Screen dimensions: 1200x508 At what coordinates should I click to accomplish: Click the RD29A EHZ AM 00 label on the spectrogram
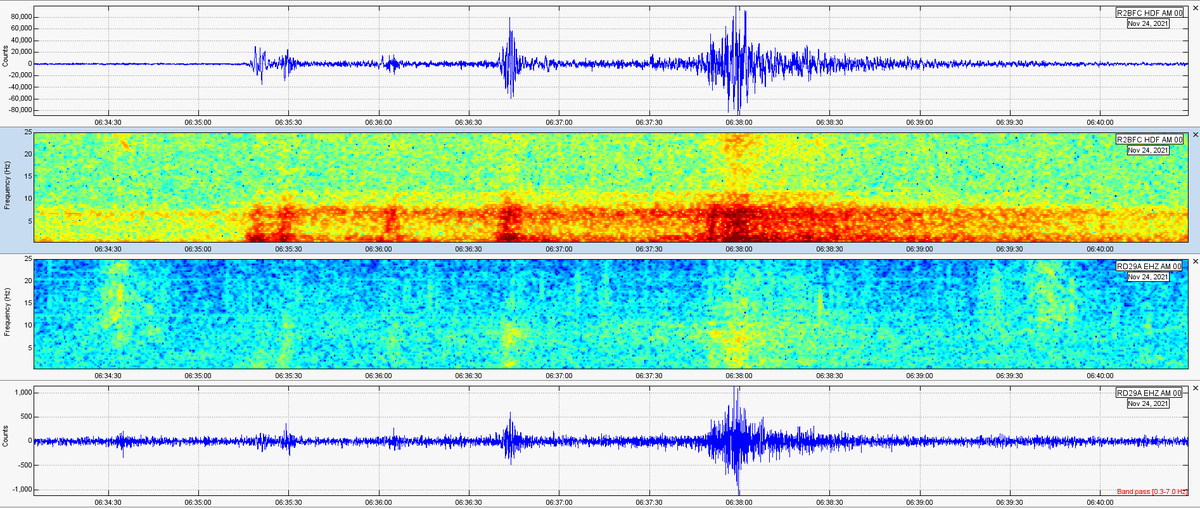[1150, 266]
